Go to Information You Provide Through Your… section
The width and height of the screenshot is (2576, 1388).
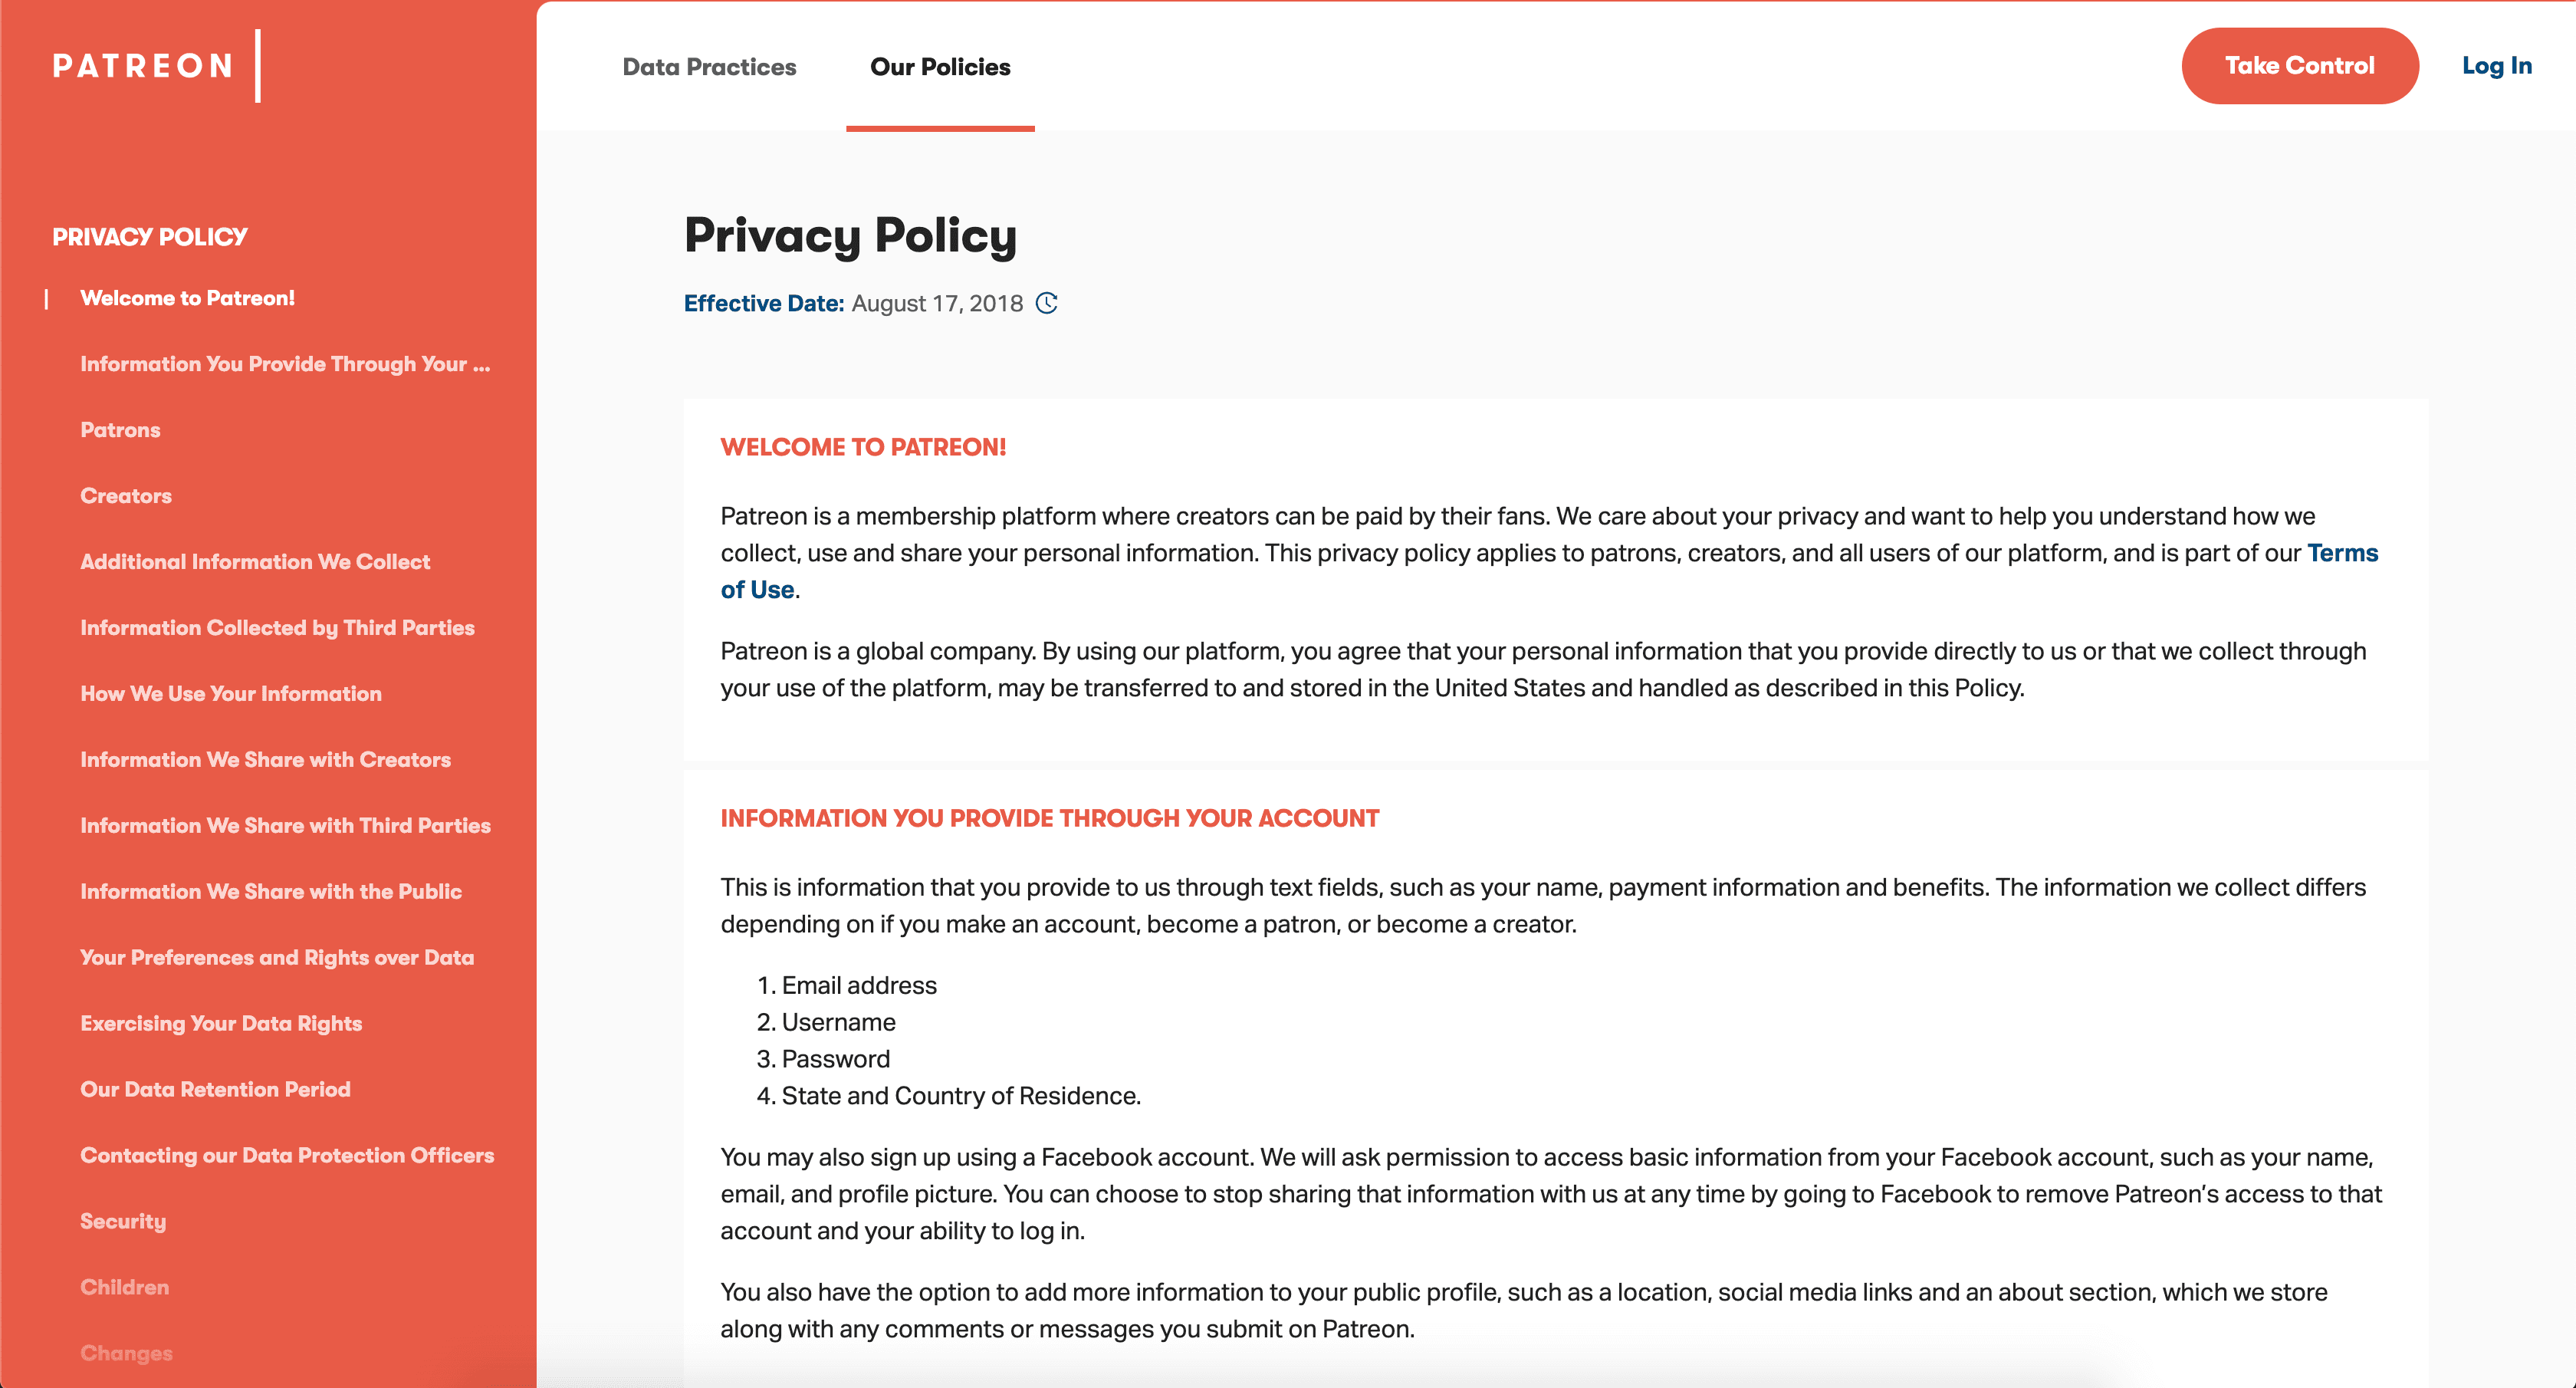[285, 364]
